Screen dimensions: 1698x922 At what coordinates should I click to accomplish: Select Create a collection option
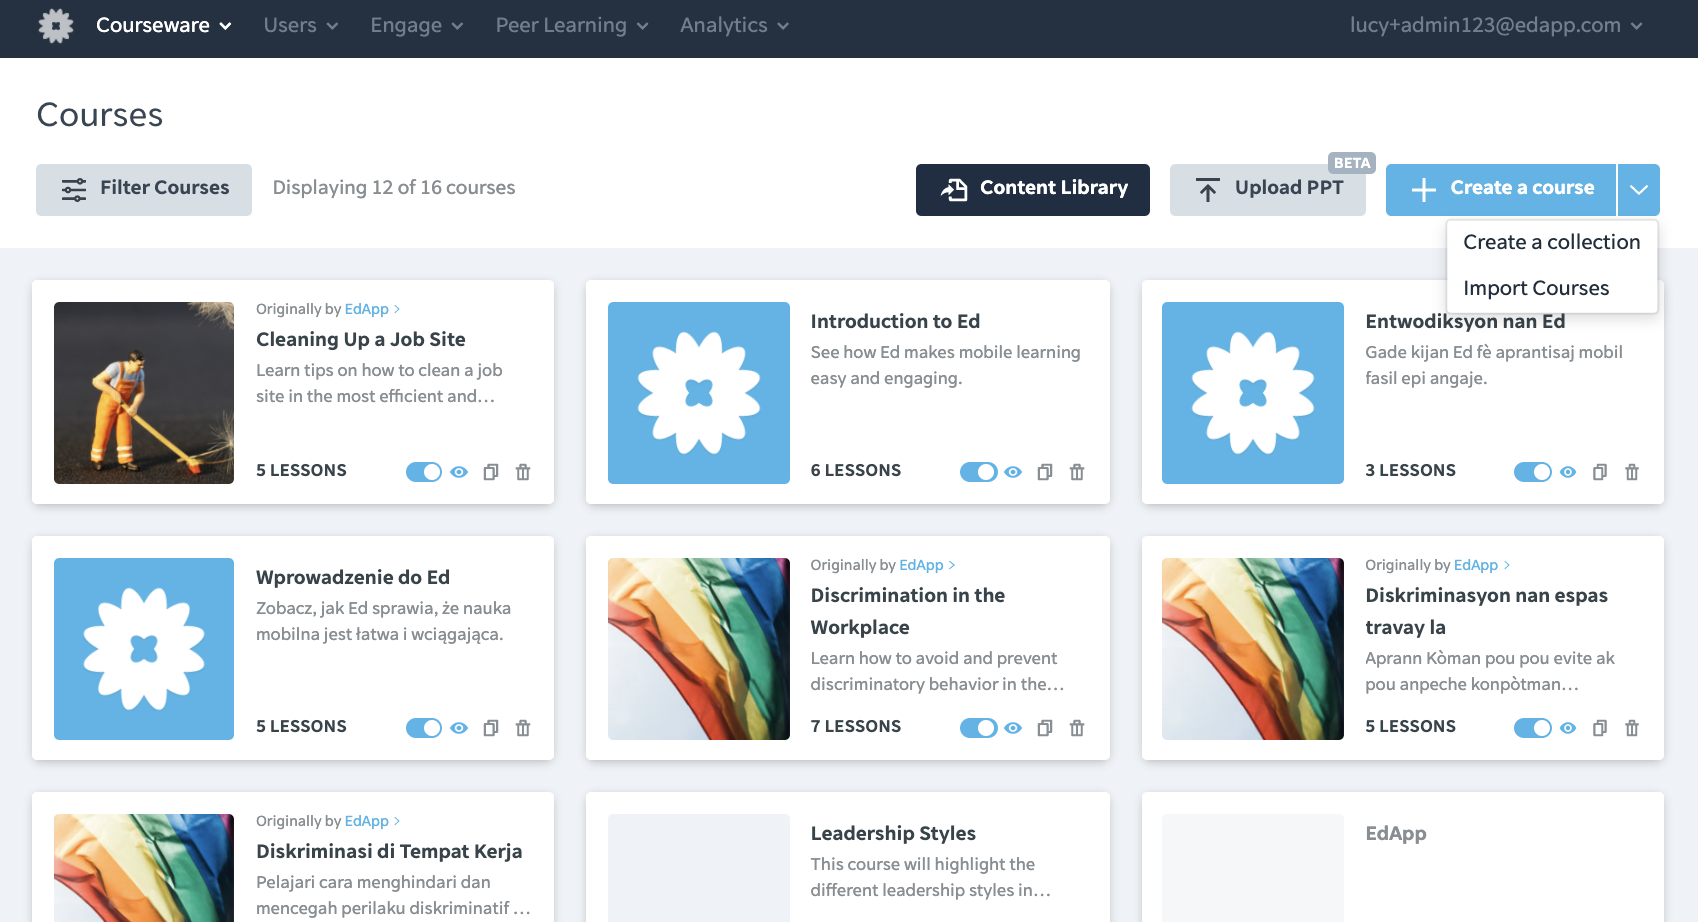tap(1552, 242)
